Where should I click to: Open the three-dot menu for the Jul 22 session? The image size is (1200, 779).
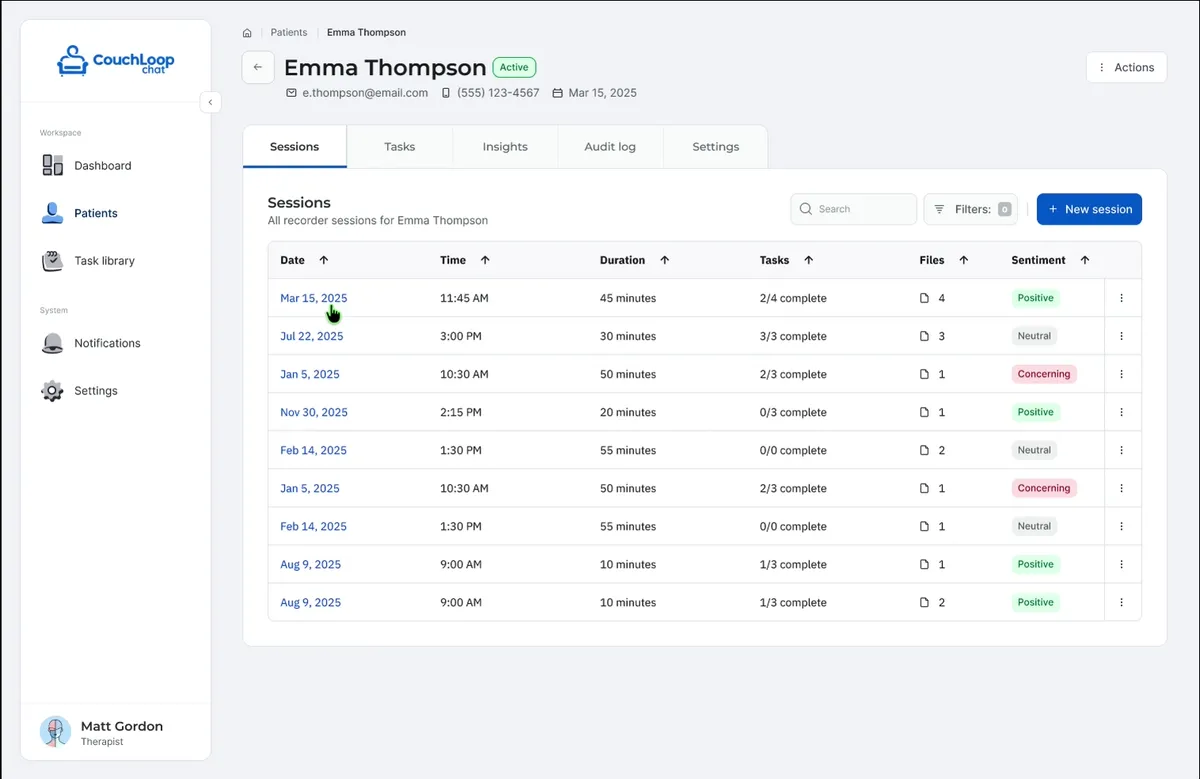(1121, 336)
